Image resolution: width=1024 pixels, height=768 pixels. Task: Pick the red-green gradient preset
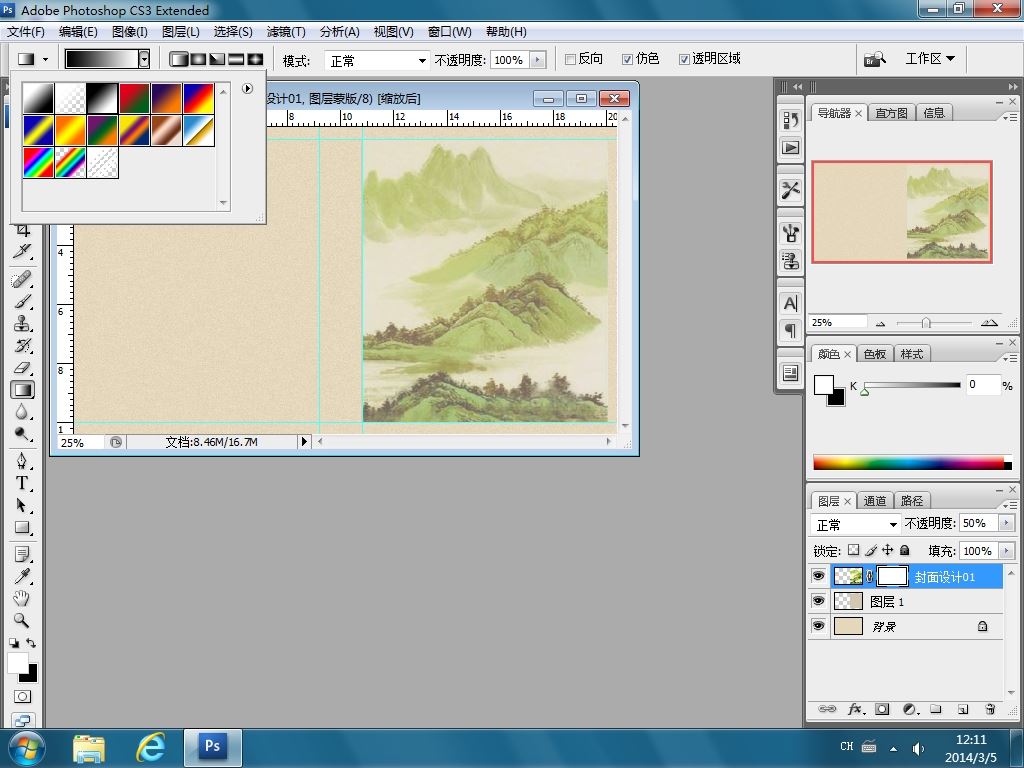click(135, 99)
